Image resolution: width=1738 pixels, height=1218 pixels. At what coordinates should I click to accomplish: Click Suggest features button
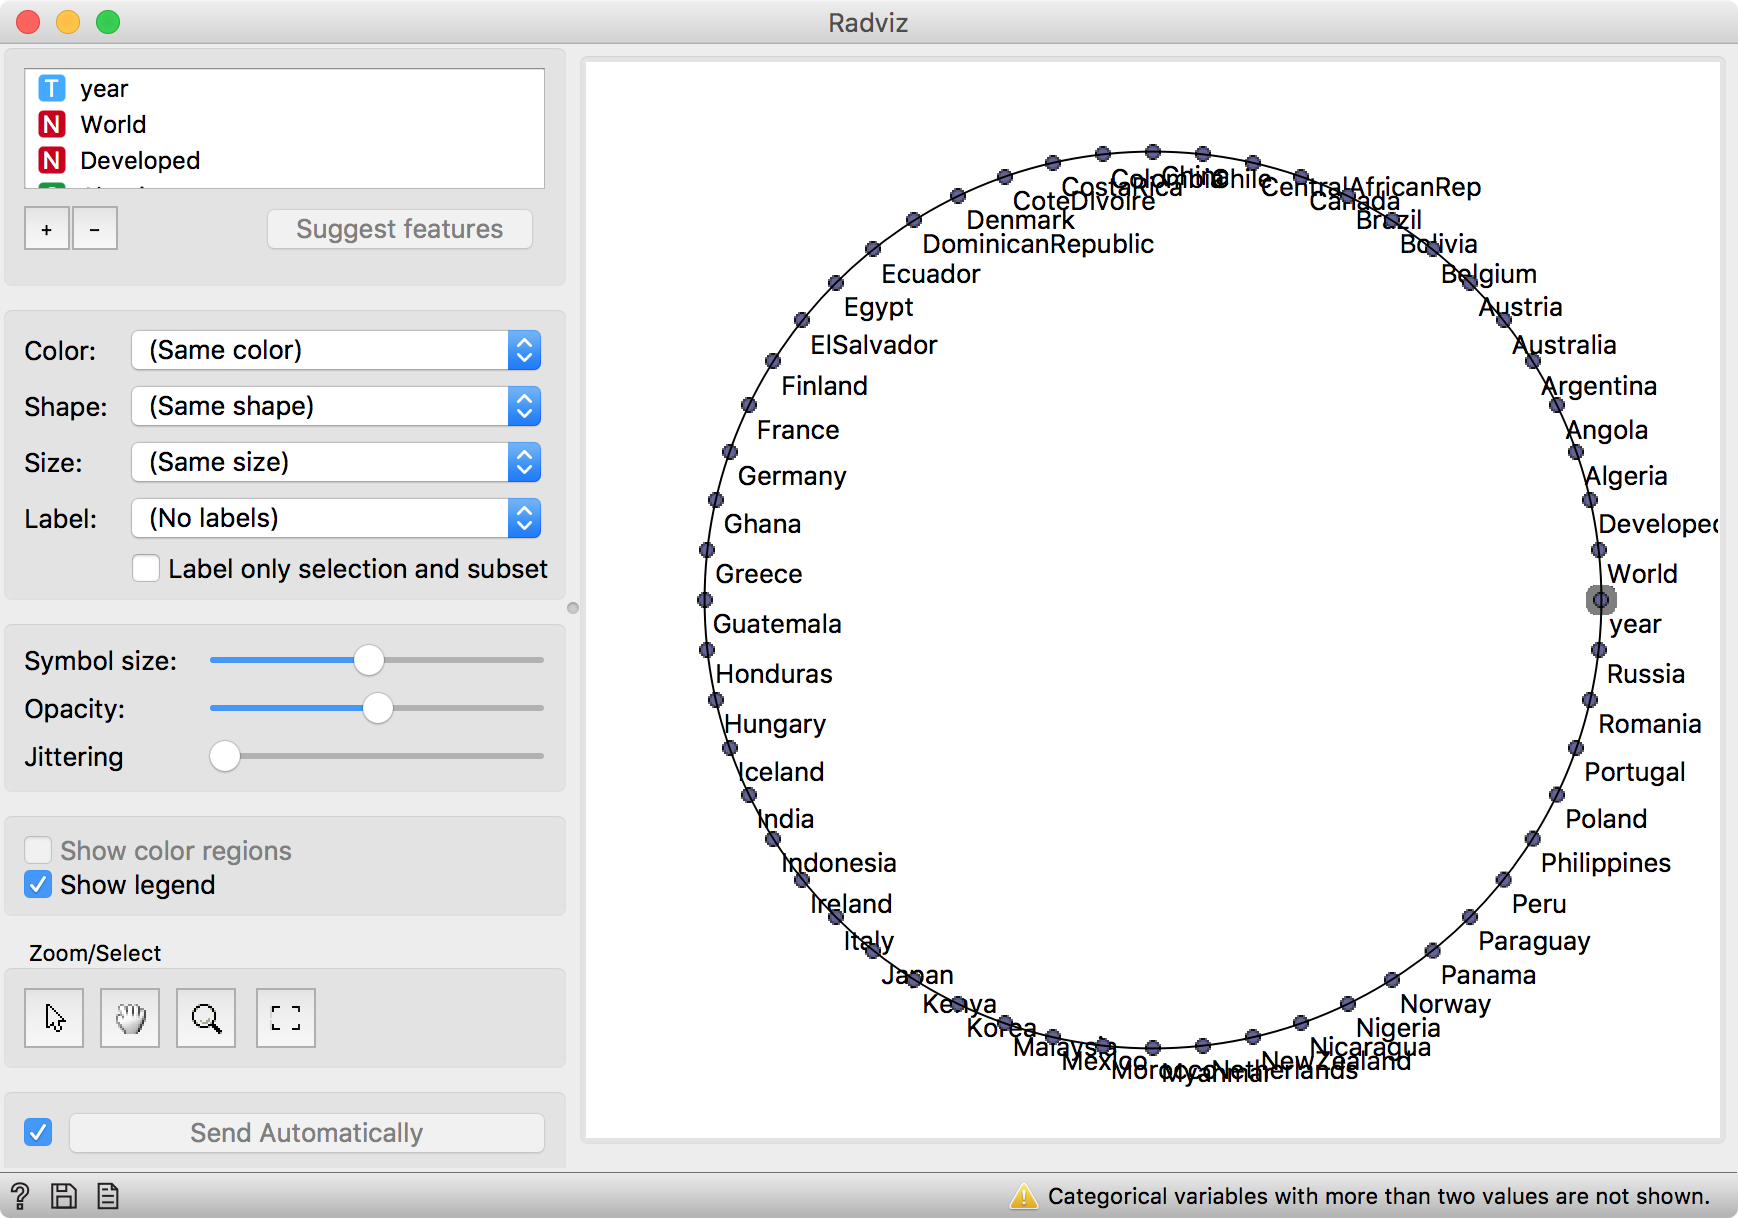[400, 229]
